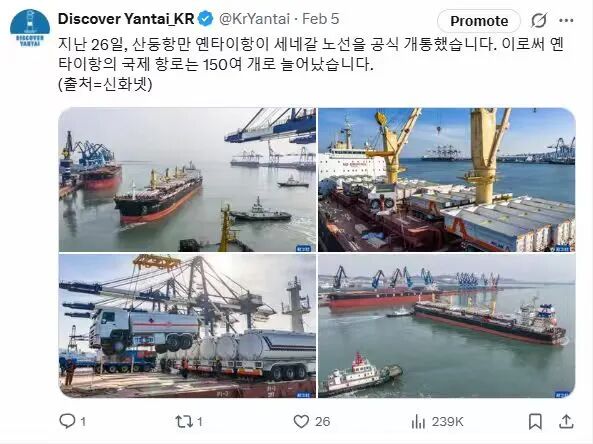Open the share upload icon
The image size is (593, 444).
click(566, 421)
